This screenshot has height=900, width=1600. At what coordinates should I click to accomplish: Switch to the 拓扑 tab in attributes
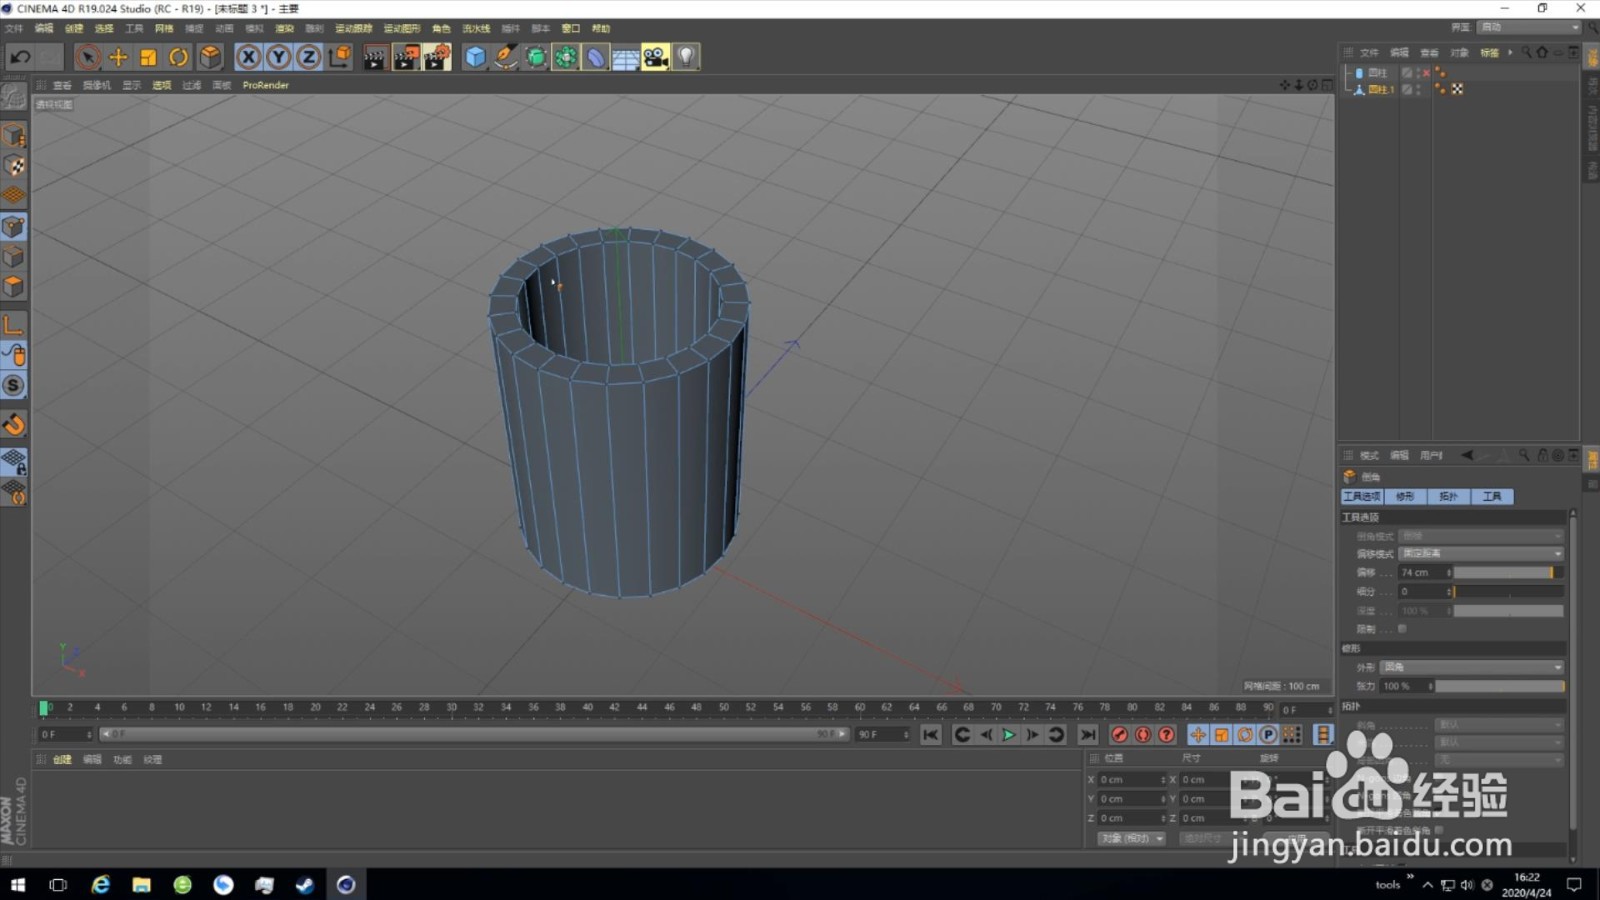click(x=1449, y=496)
